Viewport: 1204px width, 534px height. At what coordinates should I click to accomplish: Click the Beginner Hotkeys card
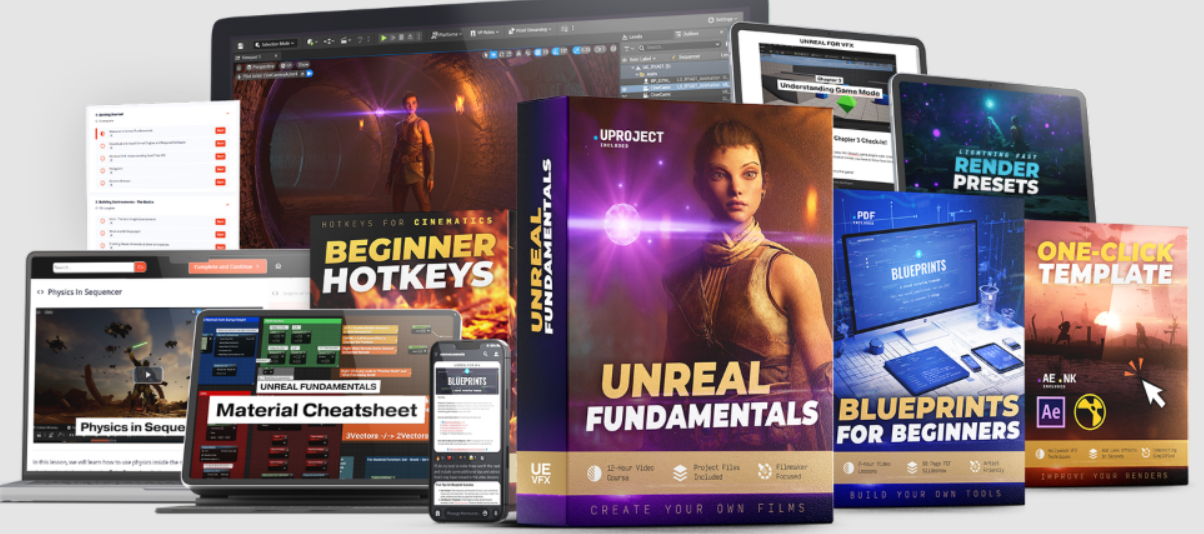410,262
